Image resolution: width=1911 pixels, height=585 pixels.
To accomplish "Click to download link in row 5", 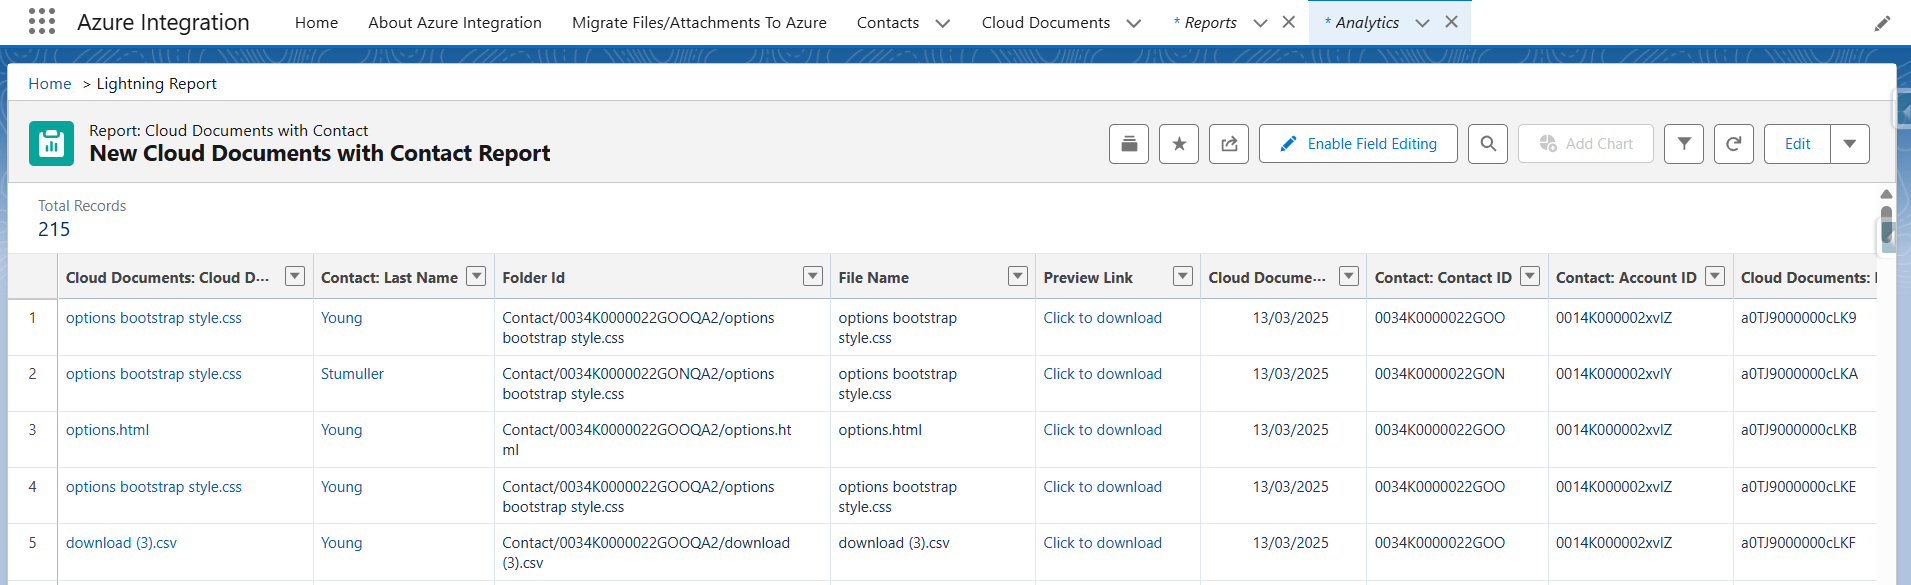I will [x=1102, y=543].
